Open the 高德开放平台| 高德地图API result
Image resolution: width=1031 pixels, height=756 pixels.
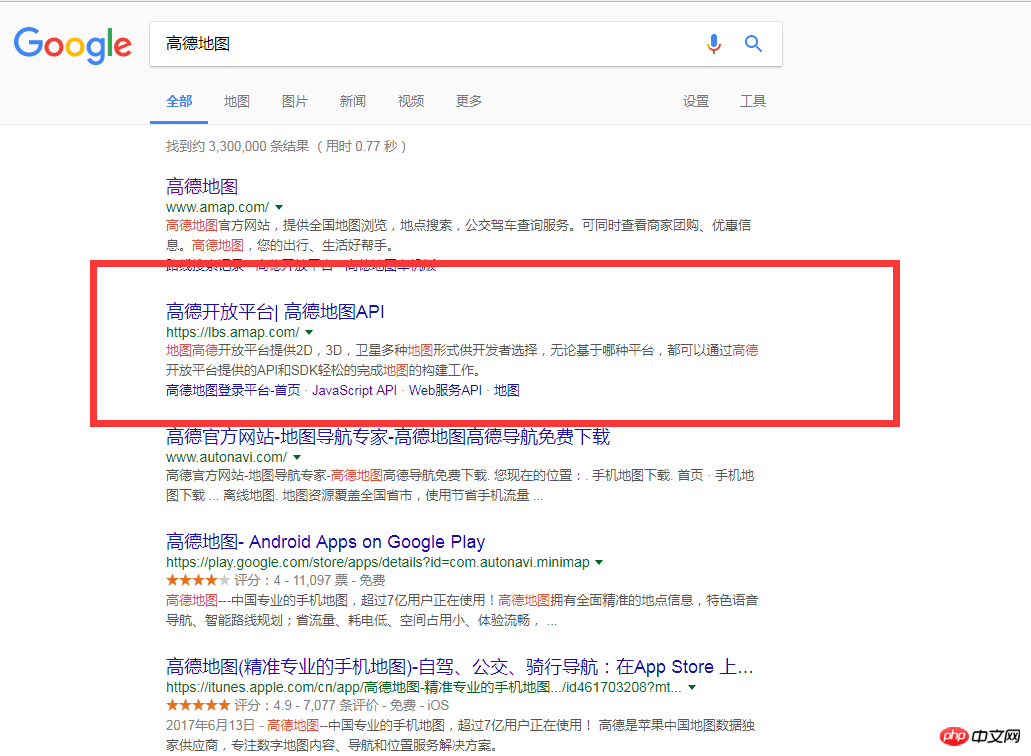coord(275,312)
